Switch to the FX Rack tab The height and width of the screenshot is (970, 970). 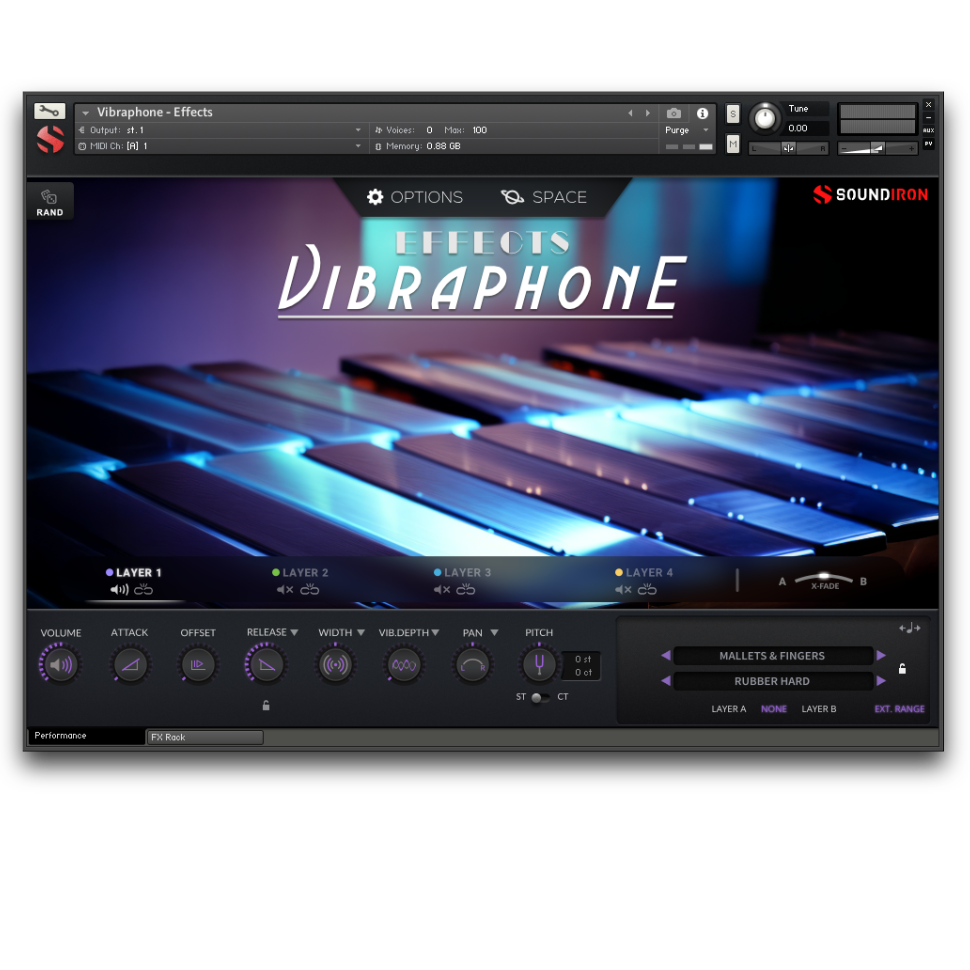(205, 737)
